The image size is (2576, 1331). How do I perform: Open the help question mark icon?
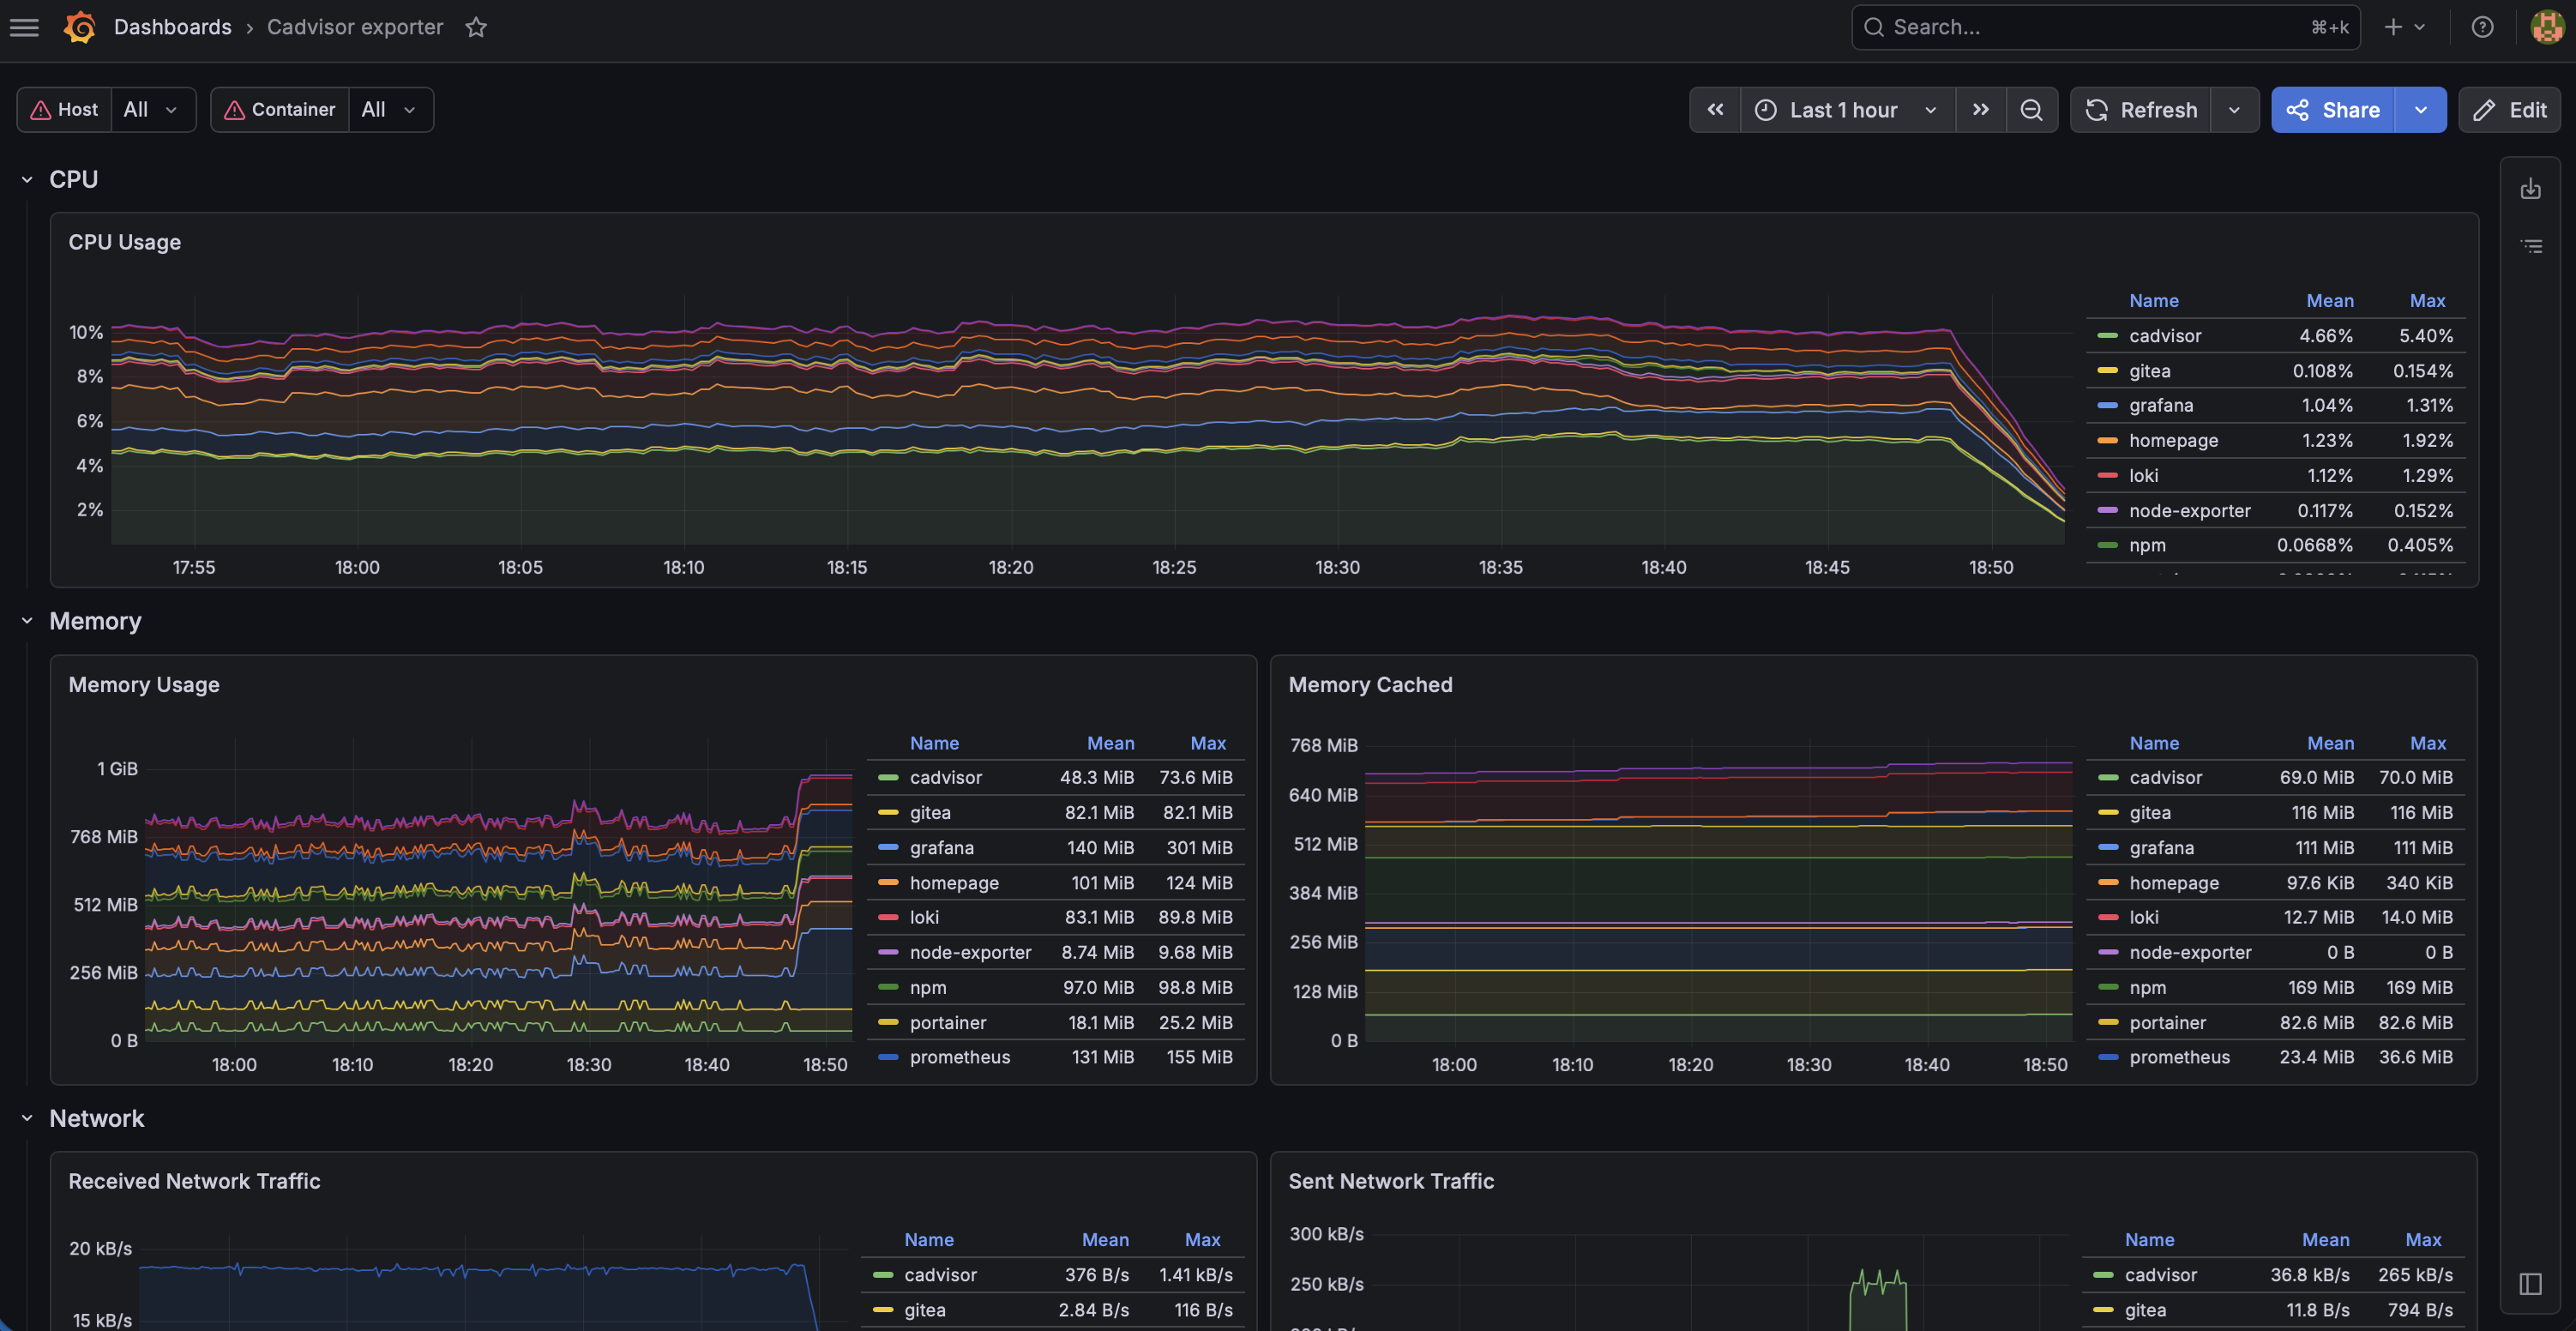(2482, 27)
